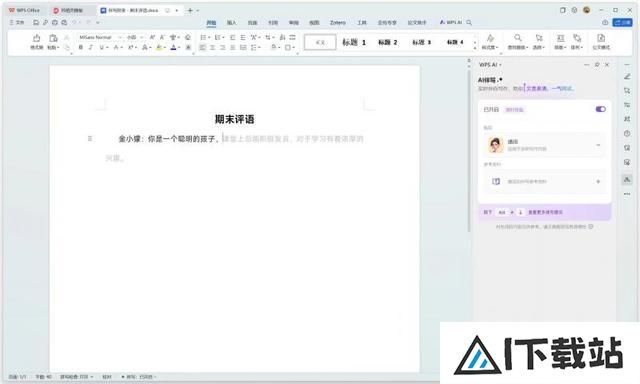This screenshot has width=640, height=384.
Task: Click the blue Share button
Action: click(x=622, y=22)
